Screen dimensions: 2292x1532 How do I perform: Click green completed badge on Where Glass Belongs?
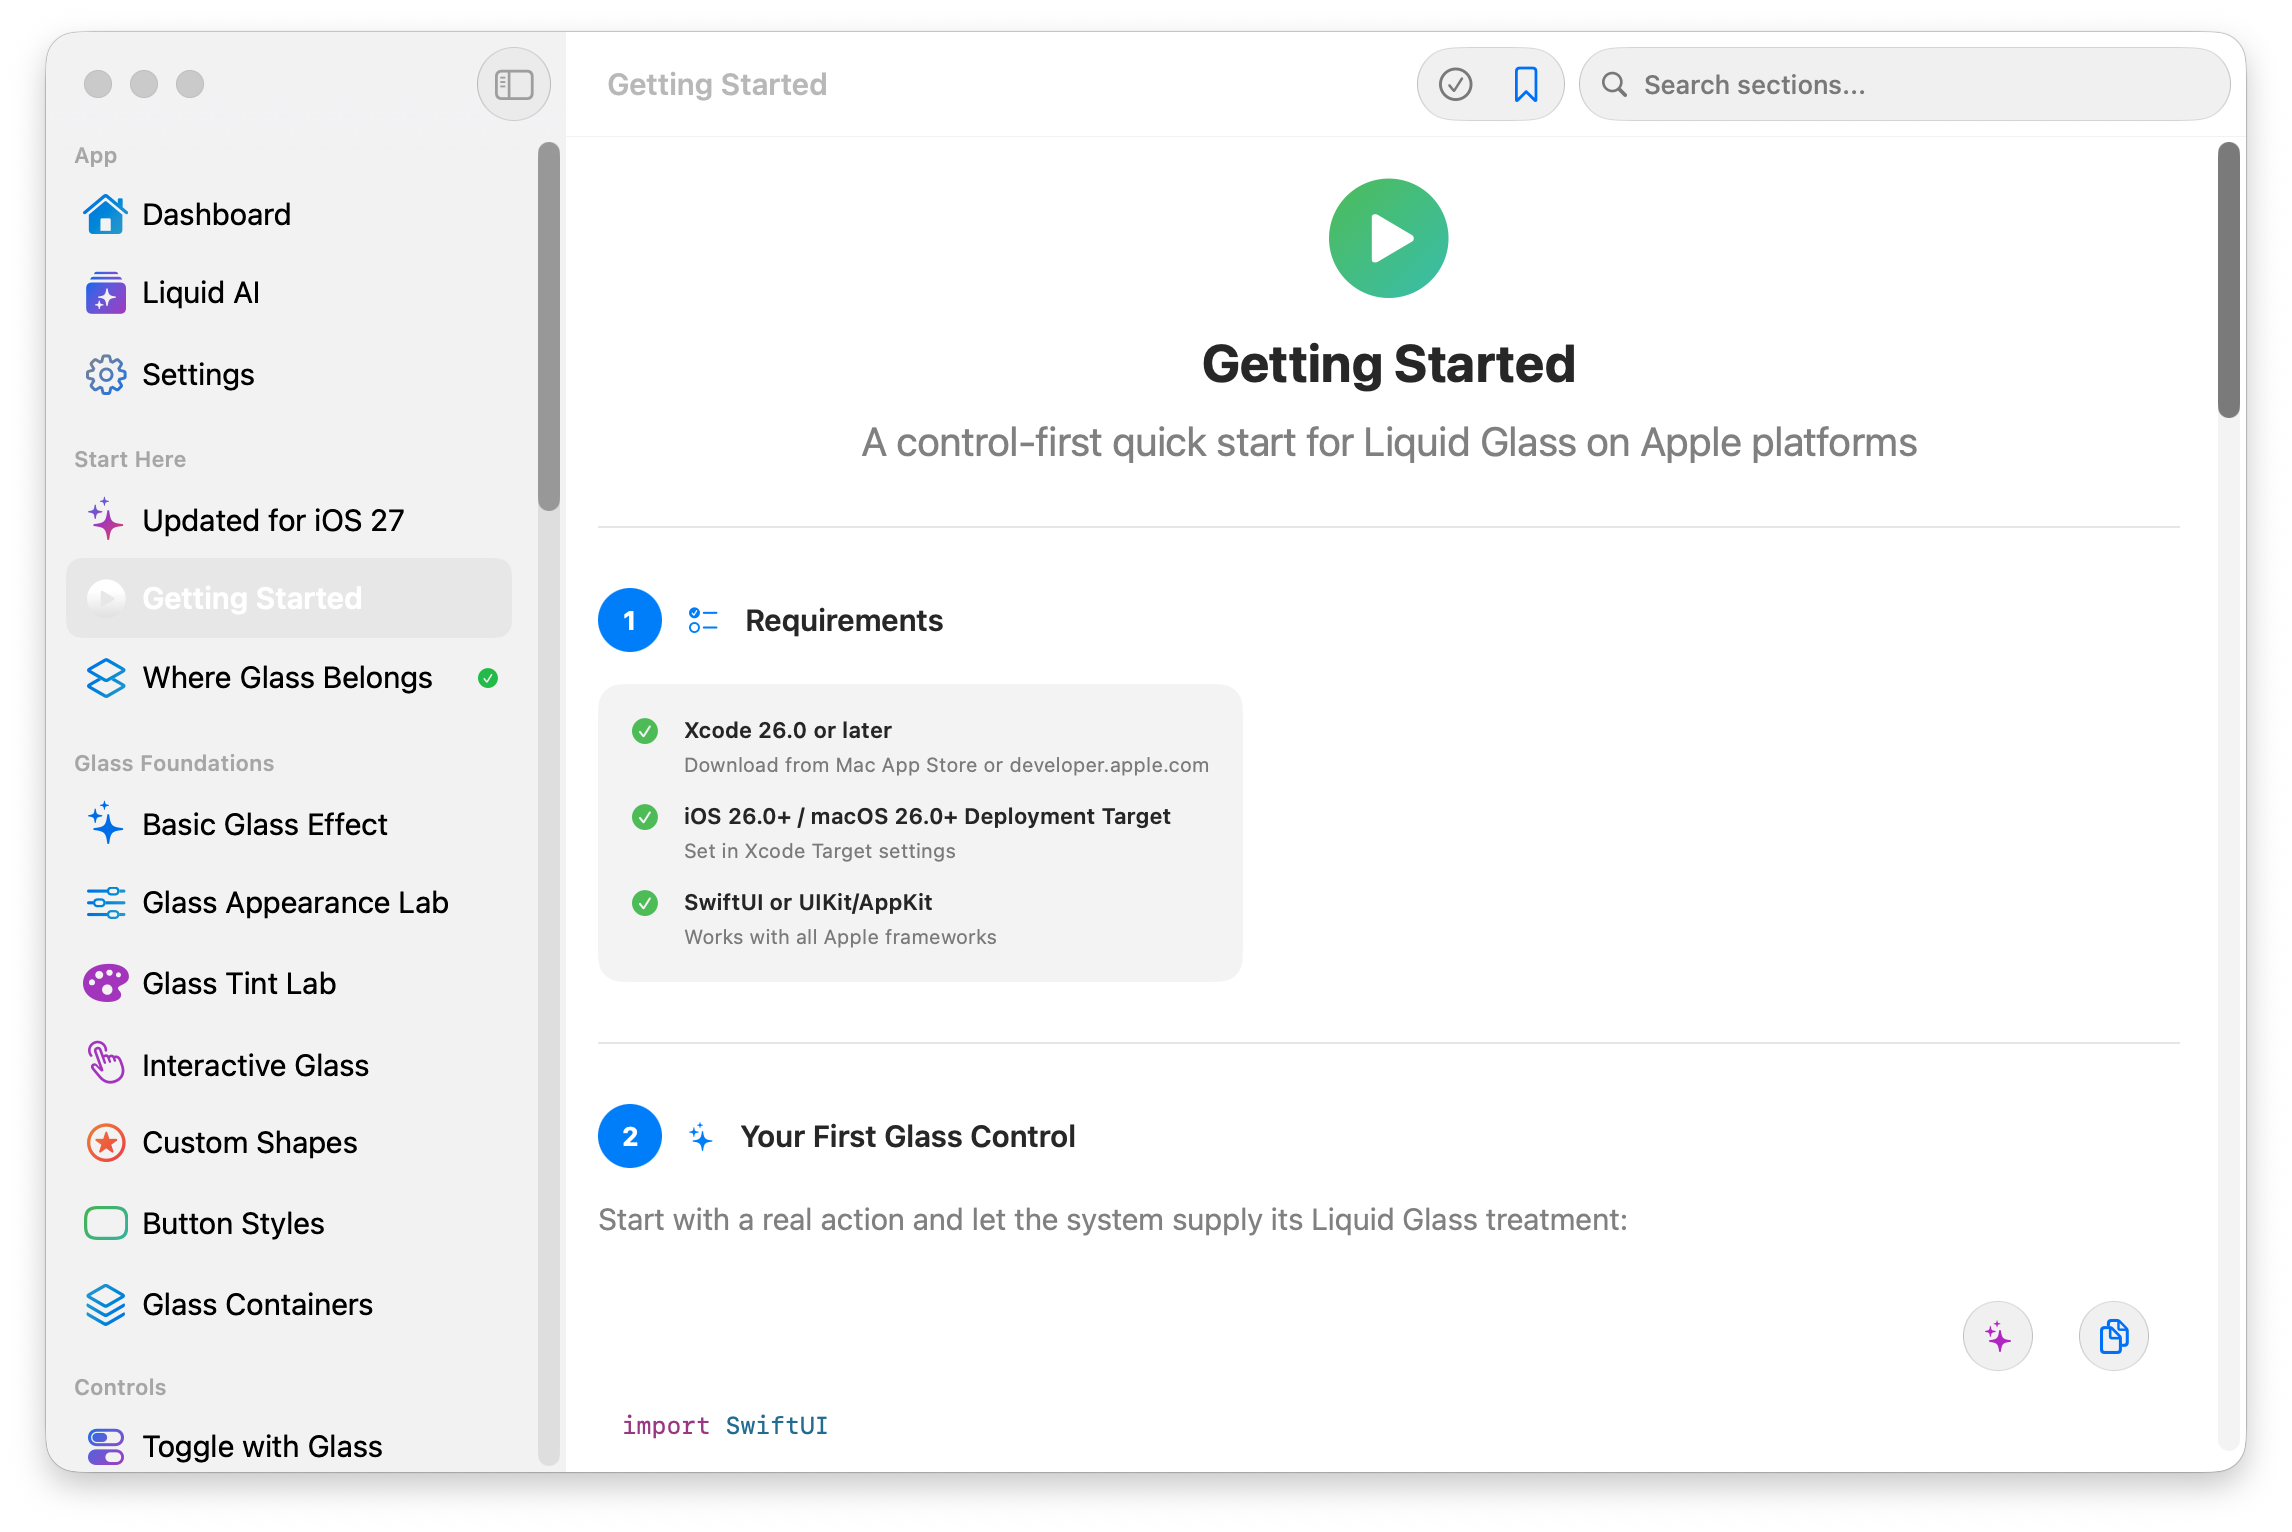488,678
